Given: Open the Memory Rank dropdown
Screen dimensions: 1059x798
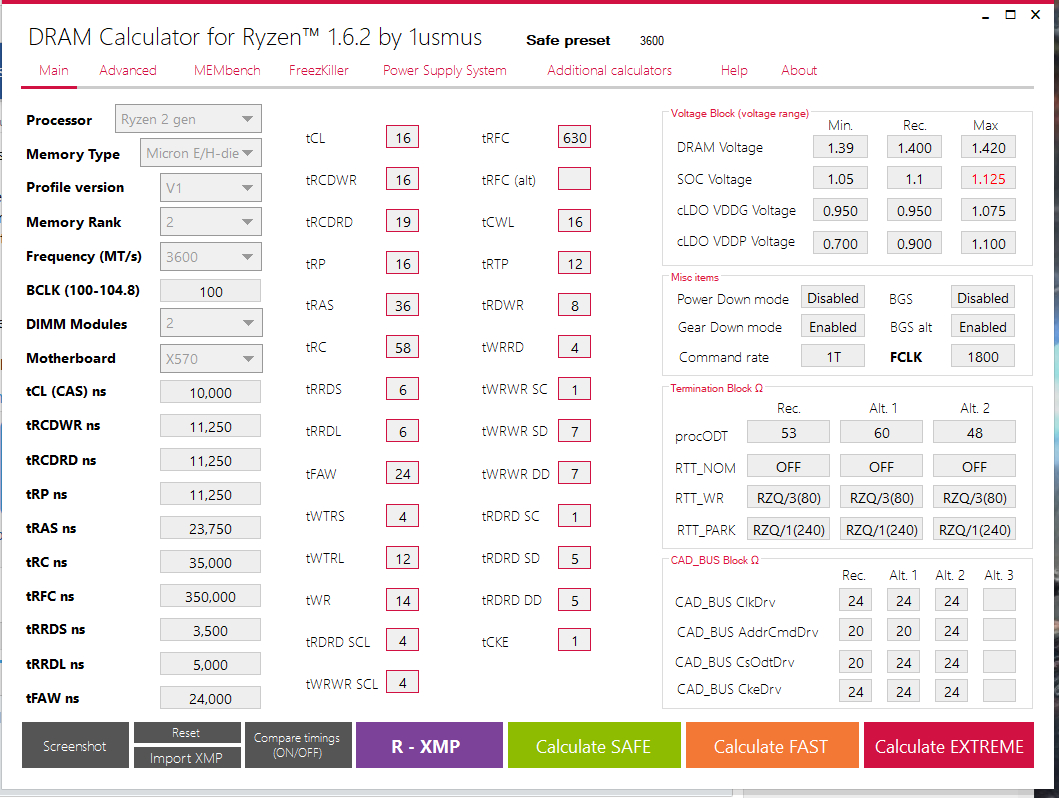Looking at the screenshot, I should point(211,221).
